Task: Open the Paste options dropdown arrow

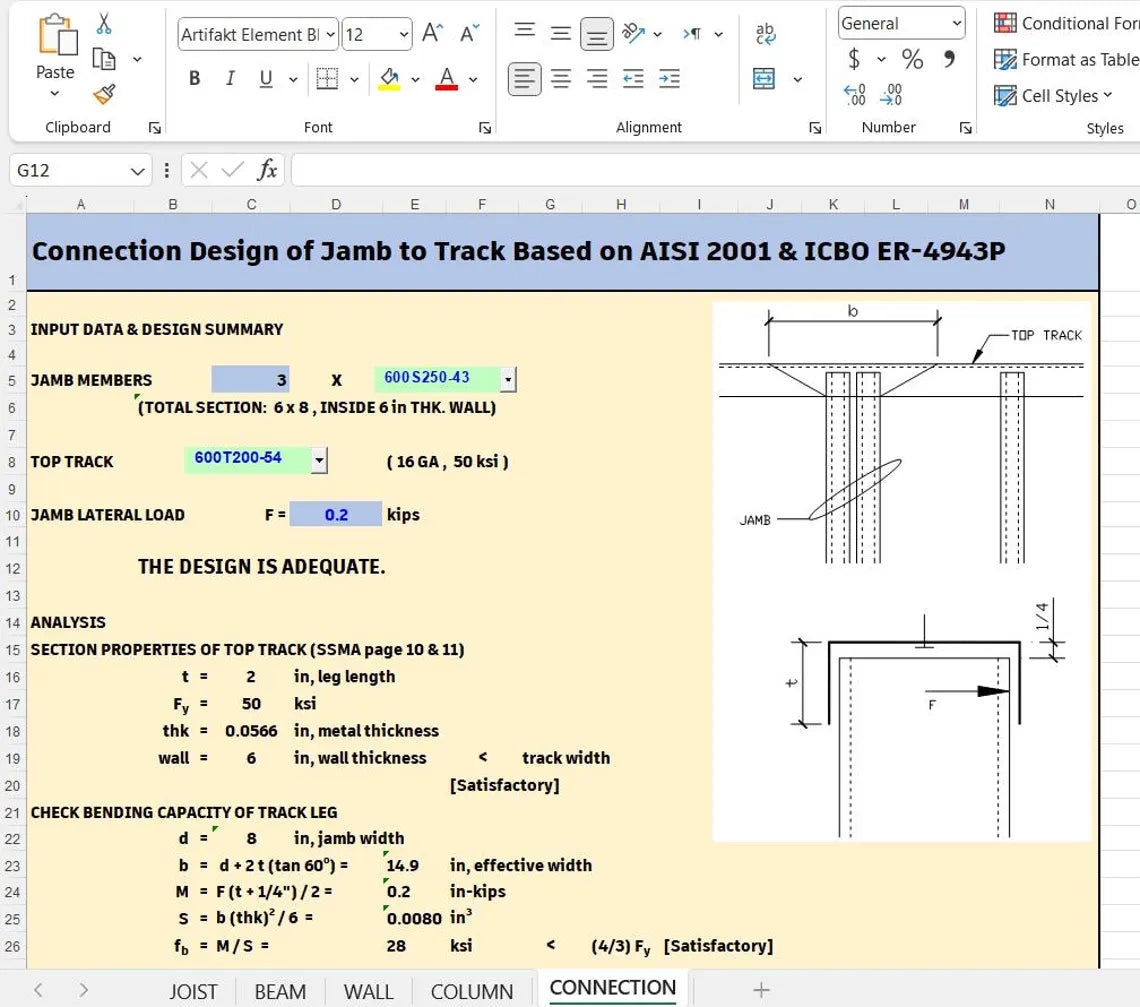Action: pos(55,94)
